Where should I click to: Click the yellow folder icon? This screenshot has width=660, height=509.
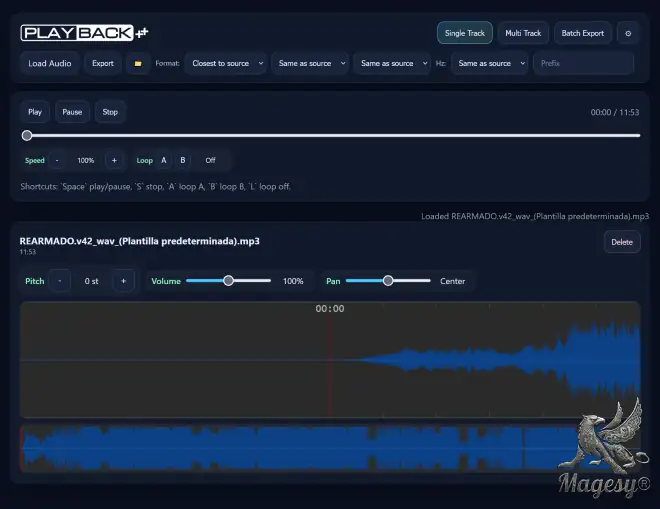coord(138,64)
